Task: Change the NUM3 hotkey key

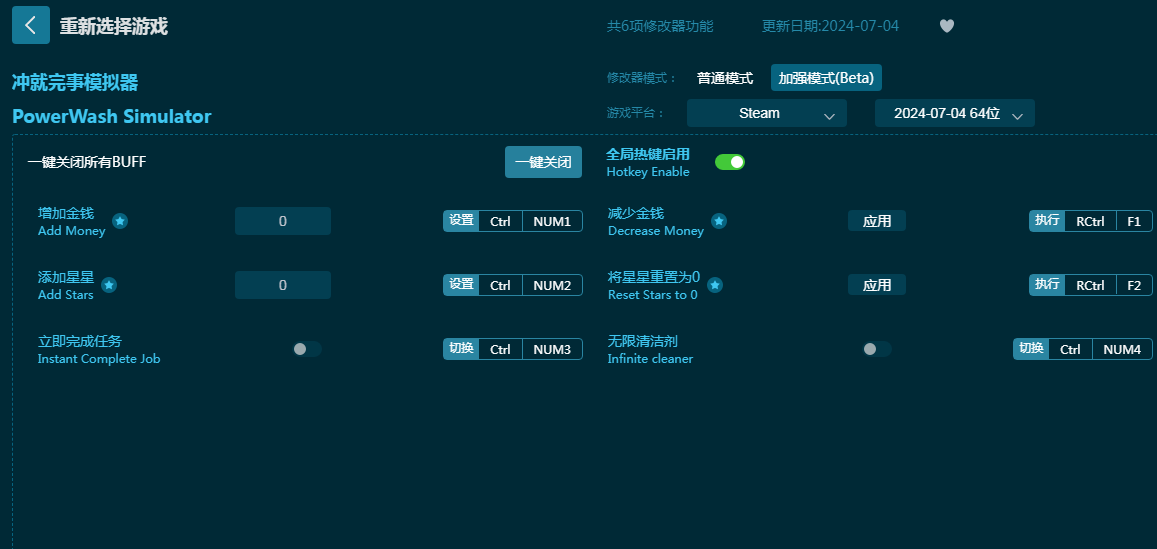Action: (552, 349)
